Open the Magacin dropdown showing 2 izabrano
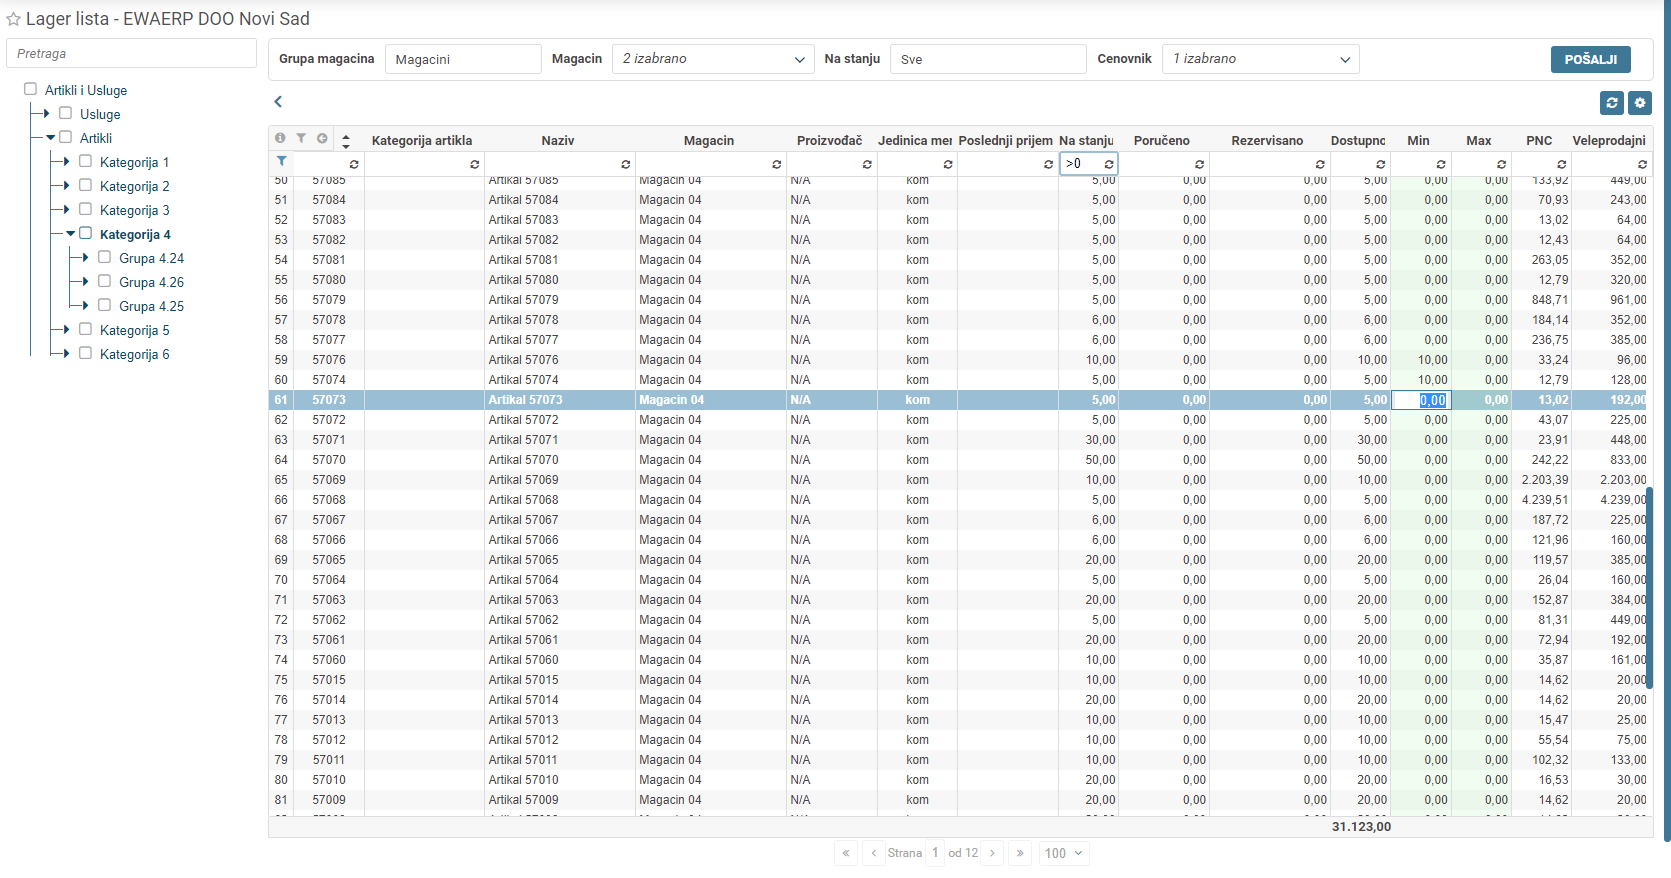Screen dimensions: 1671x878 [713, 59]
